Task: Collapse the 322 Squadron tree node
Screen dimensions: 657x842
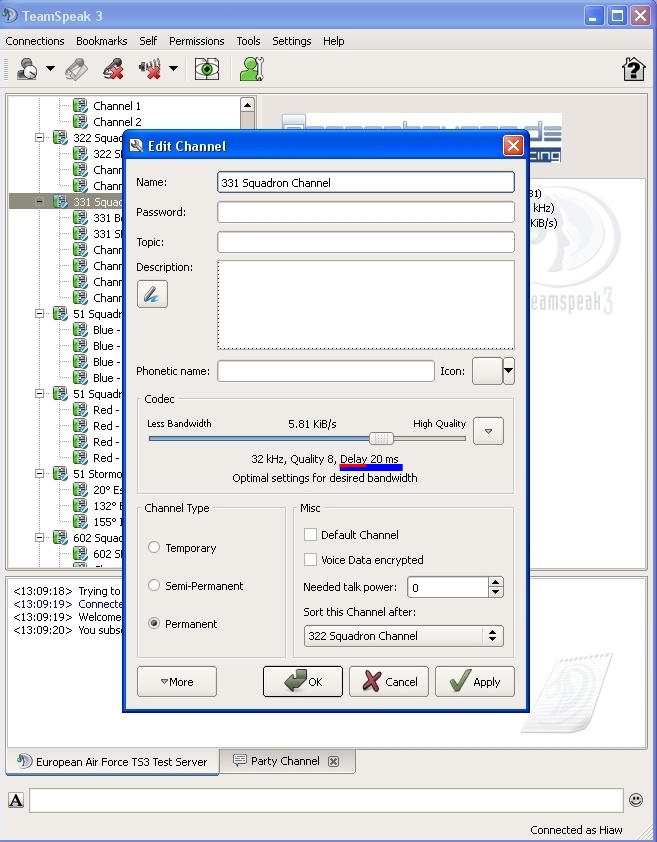Action: point(39,137)
